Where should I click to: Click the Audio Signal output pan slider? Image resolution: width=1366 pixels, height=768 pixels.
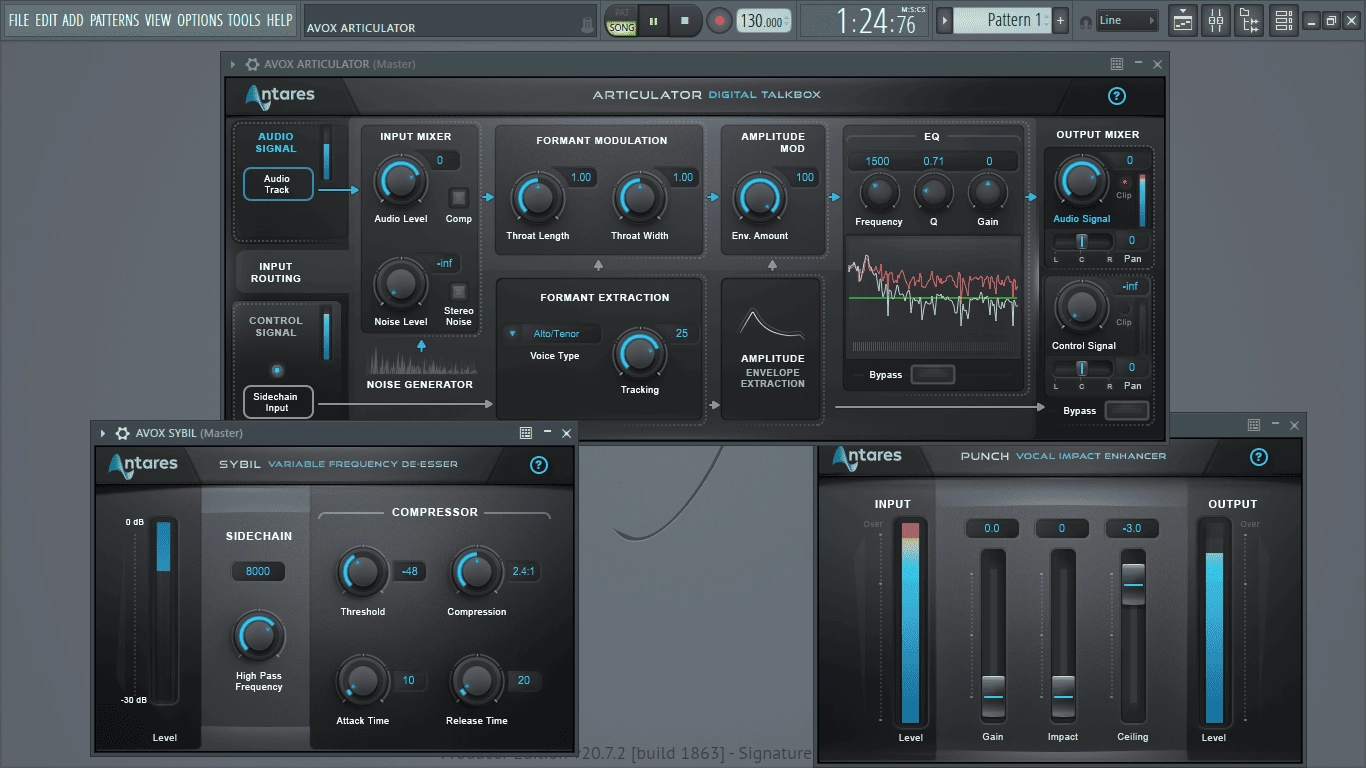click(1081, 242)
